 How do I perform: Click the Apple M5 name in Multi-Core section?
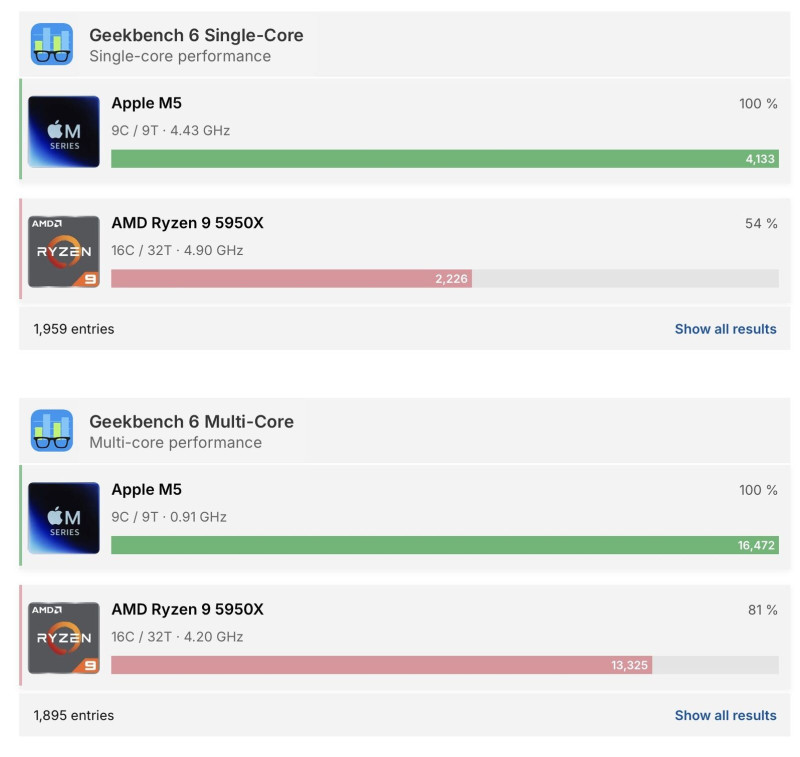[x=146, y=490]
